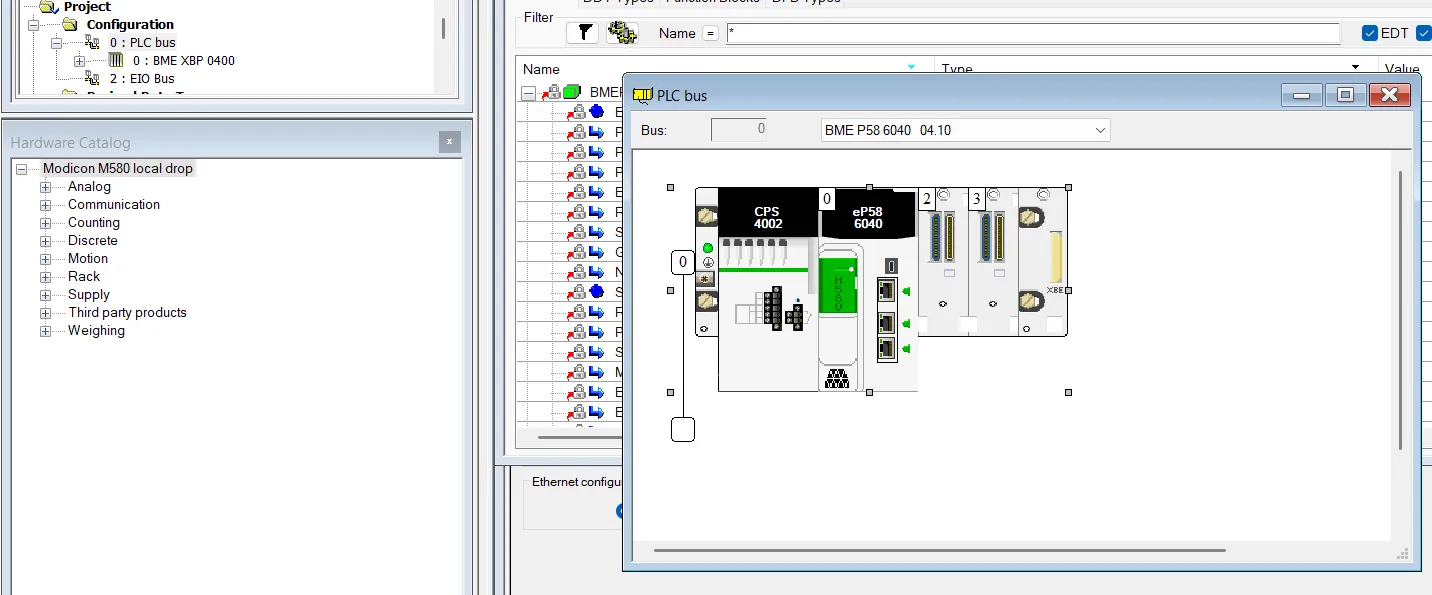Viewport: 1432px width, 595px height.
Task: Select the Weighing label in the catalog
Action: [x=96, y=330]
